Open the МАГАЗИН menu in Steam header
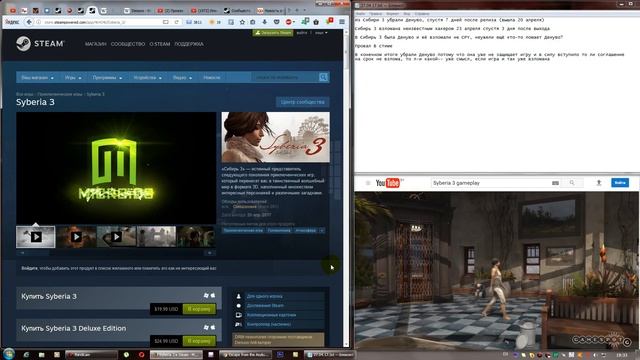Viewport: 640px width, 360px height. (x=96, y=44)
